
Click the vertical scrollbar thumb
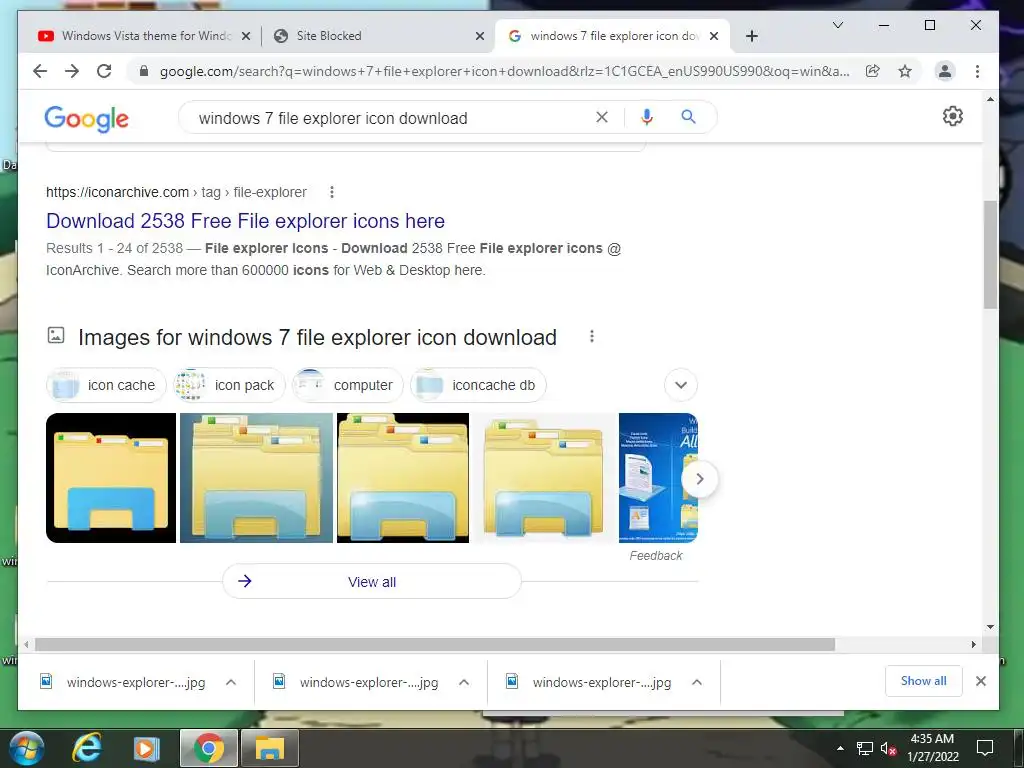[990, 255]
